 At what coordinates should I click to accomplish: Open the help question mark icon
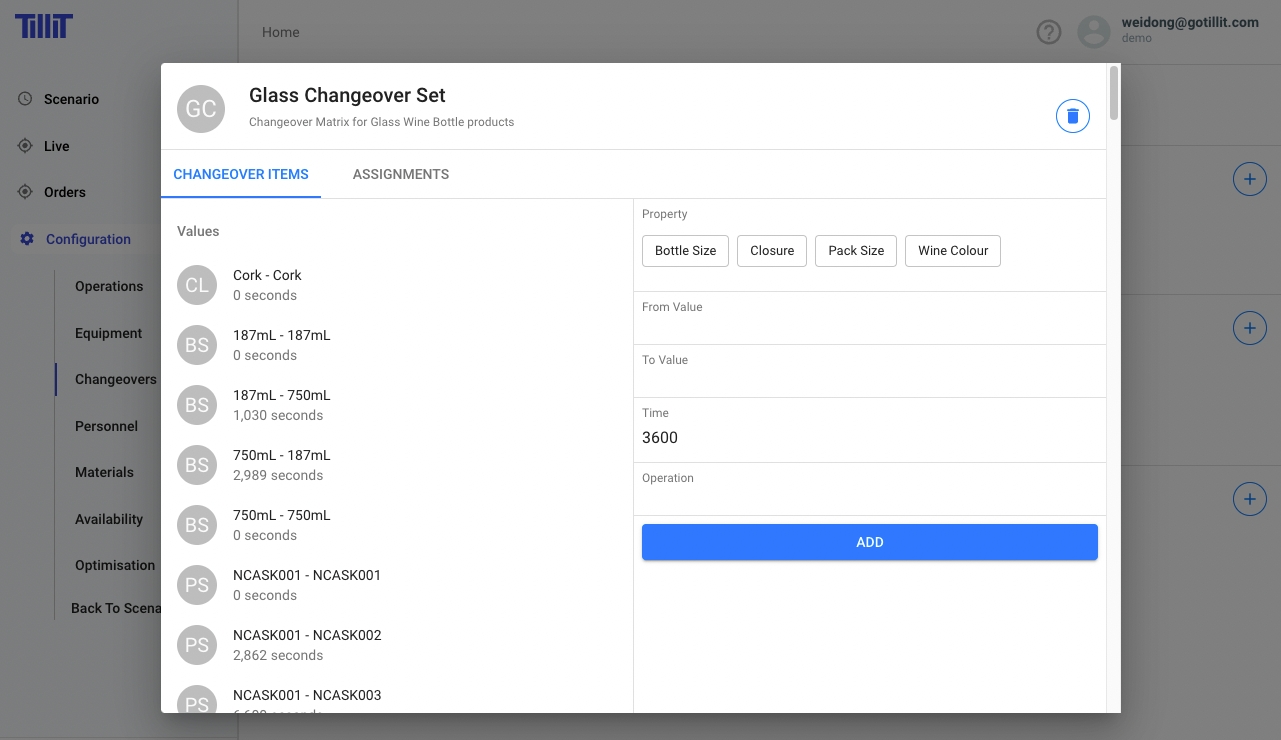tap(1048, 32)
